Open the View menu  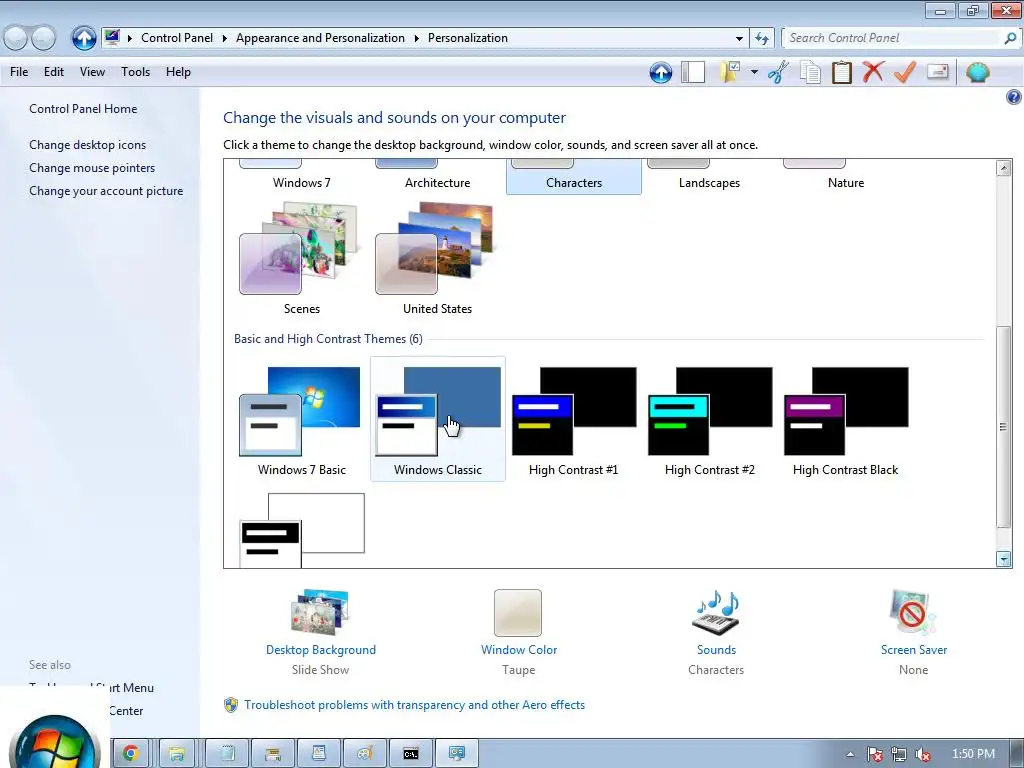click(x=92, y=72)
